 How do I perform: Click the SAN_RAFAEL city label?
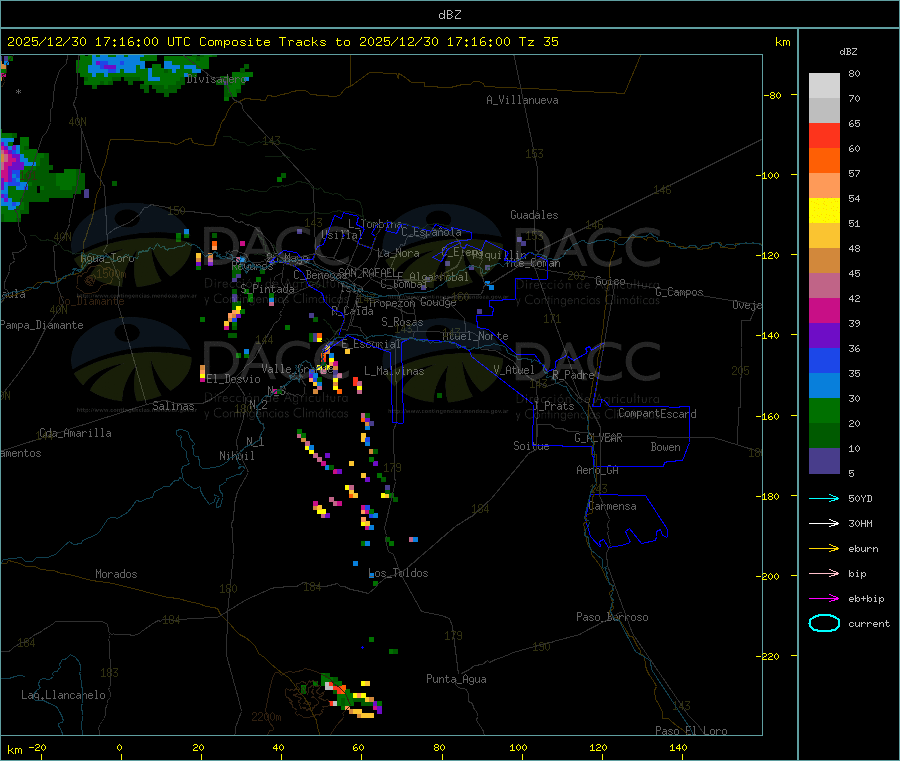(367, 272)
